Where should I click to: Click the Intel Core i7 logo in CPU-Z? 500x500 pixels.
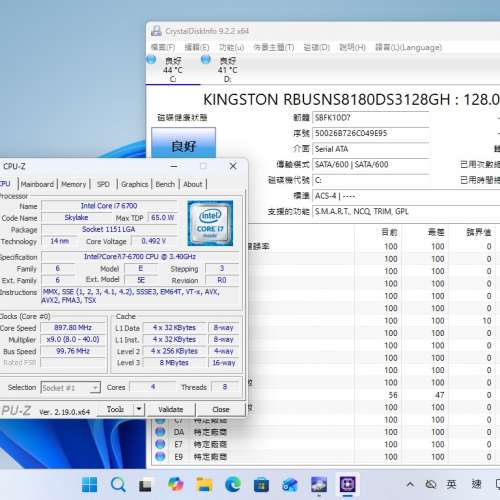tap(210, 223)
